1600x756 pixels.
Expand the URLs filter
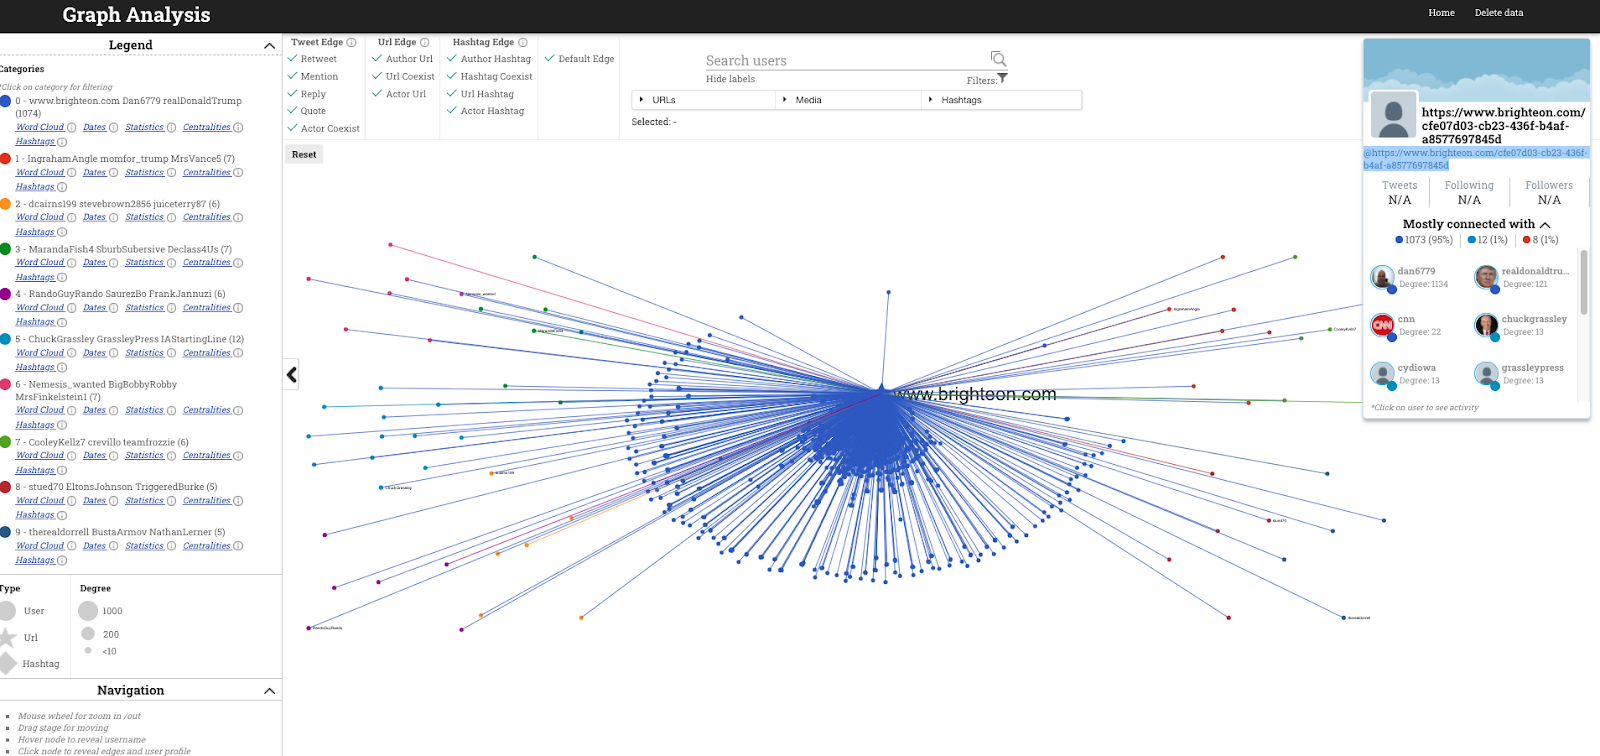(x=704, y=100)
